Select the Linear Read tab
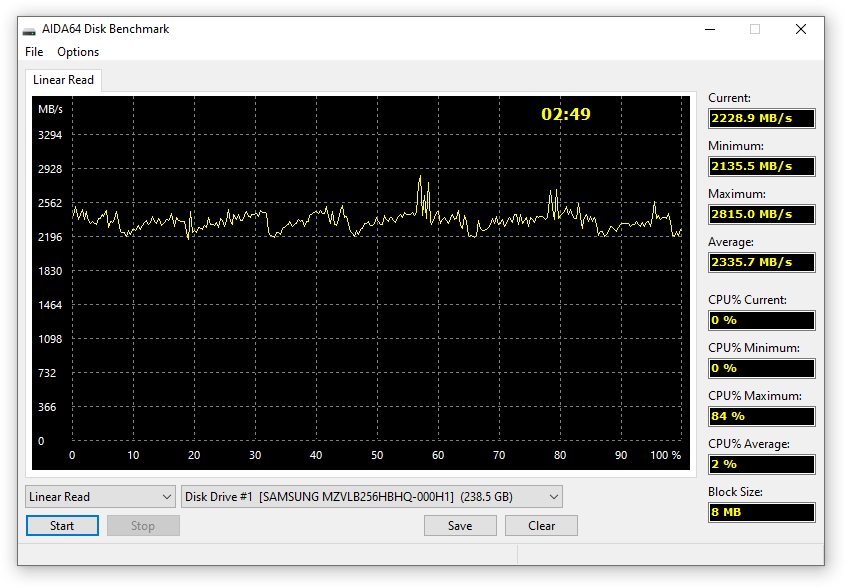This screenshot has width=846, height=588. (63, 80)
